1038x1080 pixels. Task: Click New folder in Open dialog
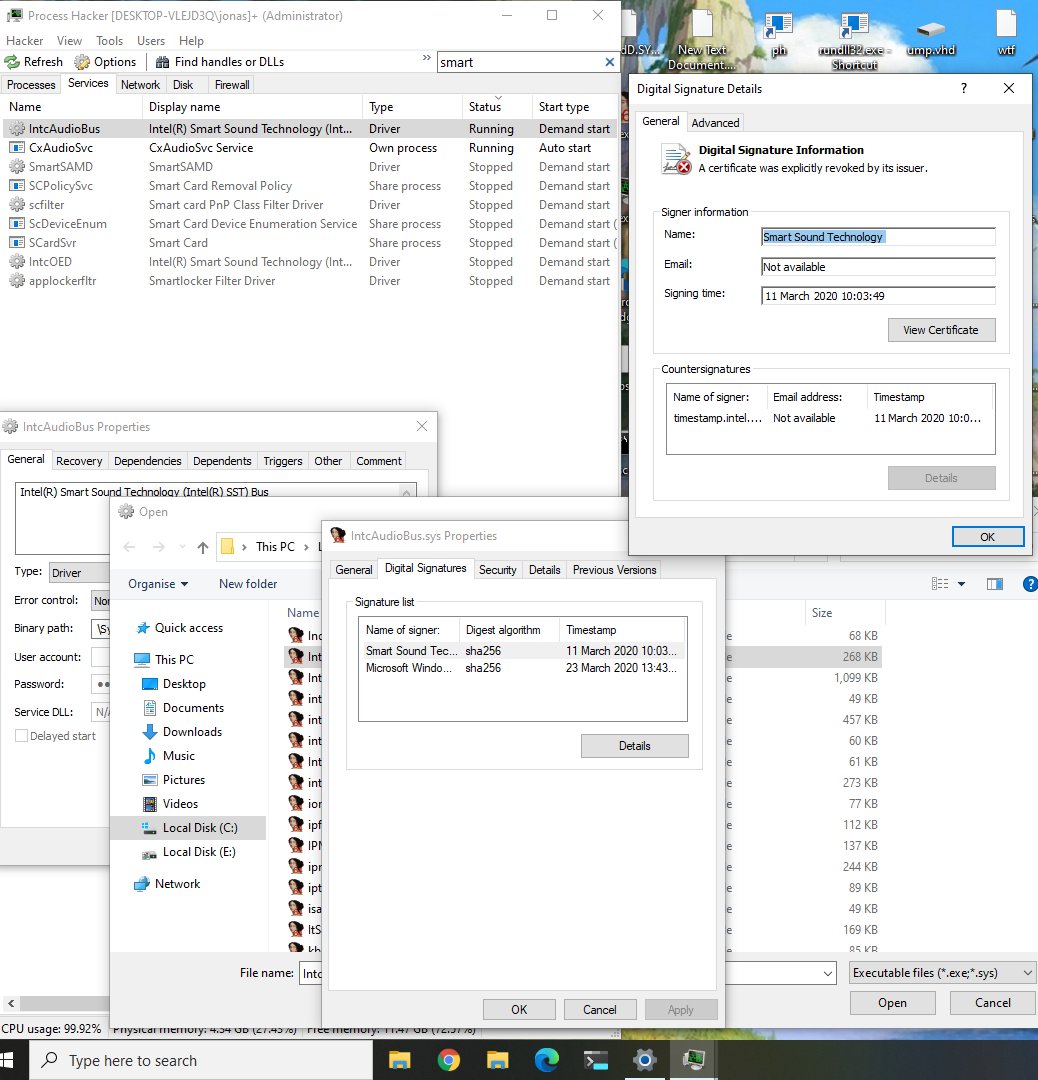tap(248, 584)
